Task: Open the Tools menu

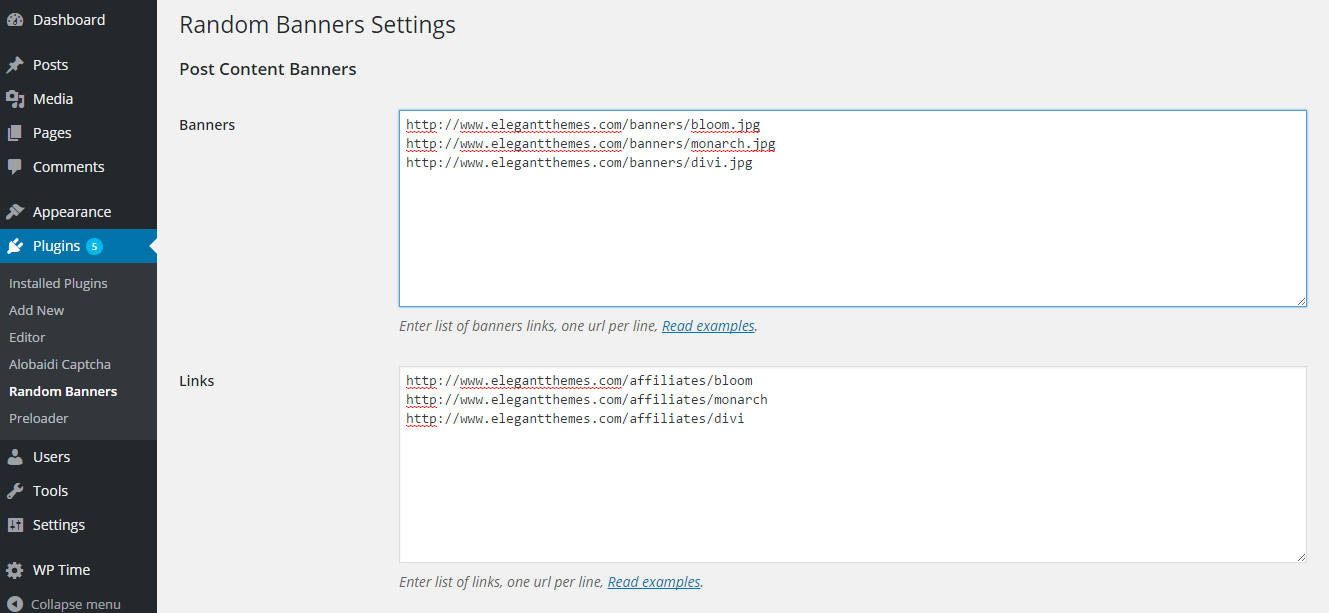Action: pos(78,491)
